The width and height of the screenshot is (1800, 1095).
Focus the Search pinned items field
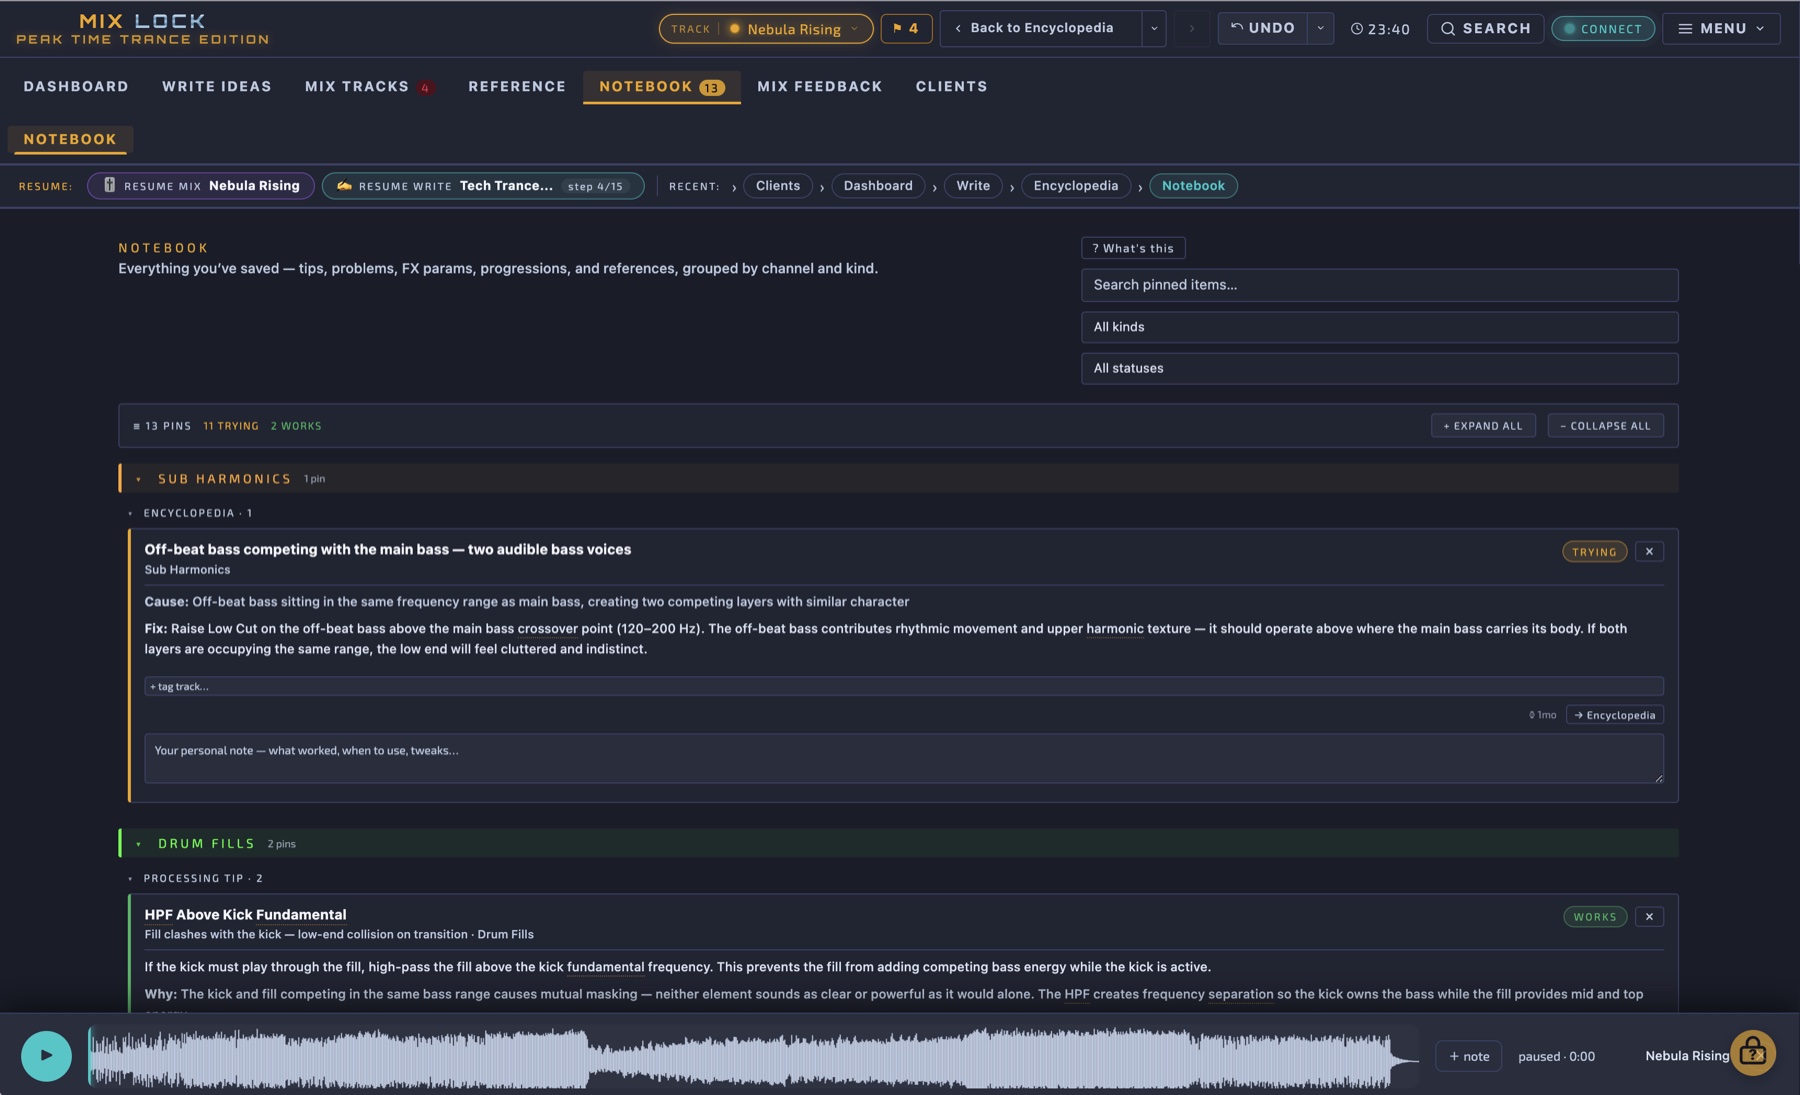[x=1379, y=285]
